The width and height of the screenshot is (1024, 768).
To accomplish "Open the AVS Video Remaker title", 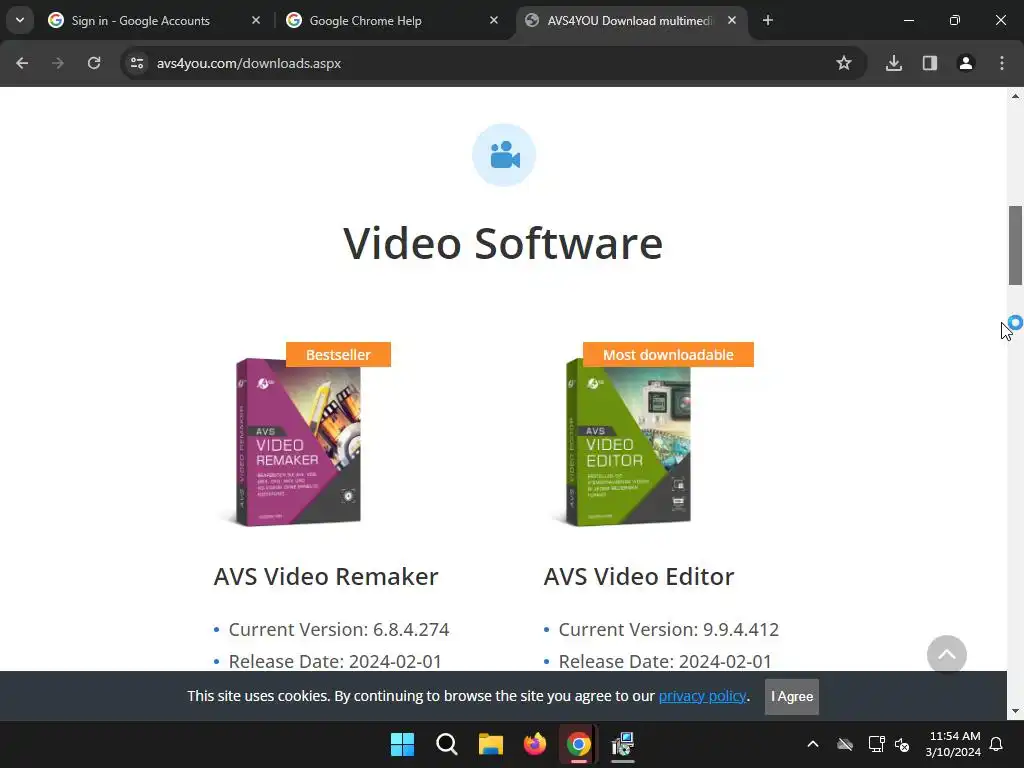I will coord(326,577).
